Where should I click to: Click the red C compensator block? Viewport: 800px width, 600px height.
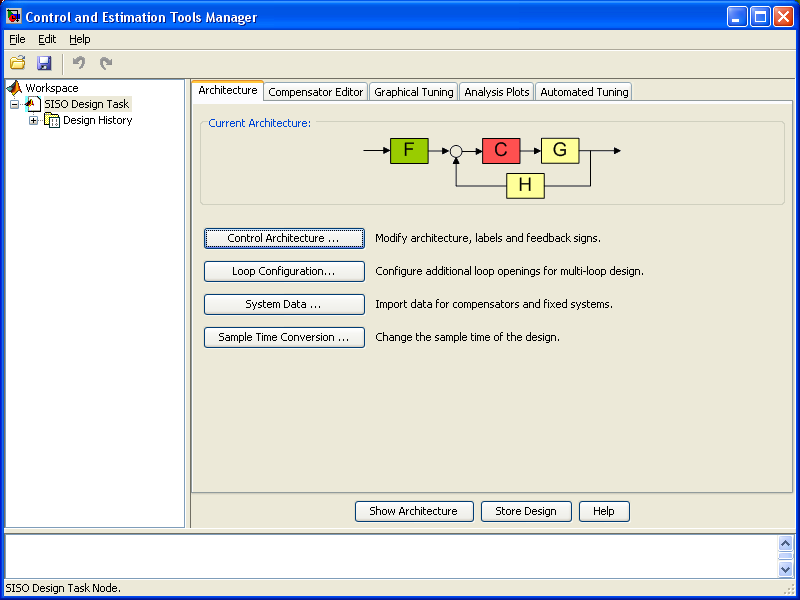click(501, 151)
